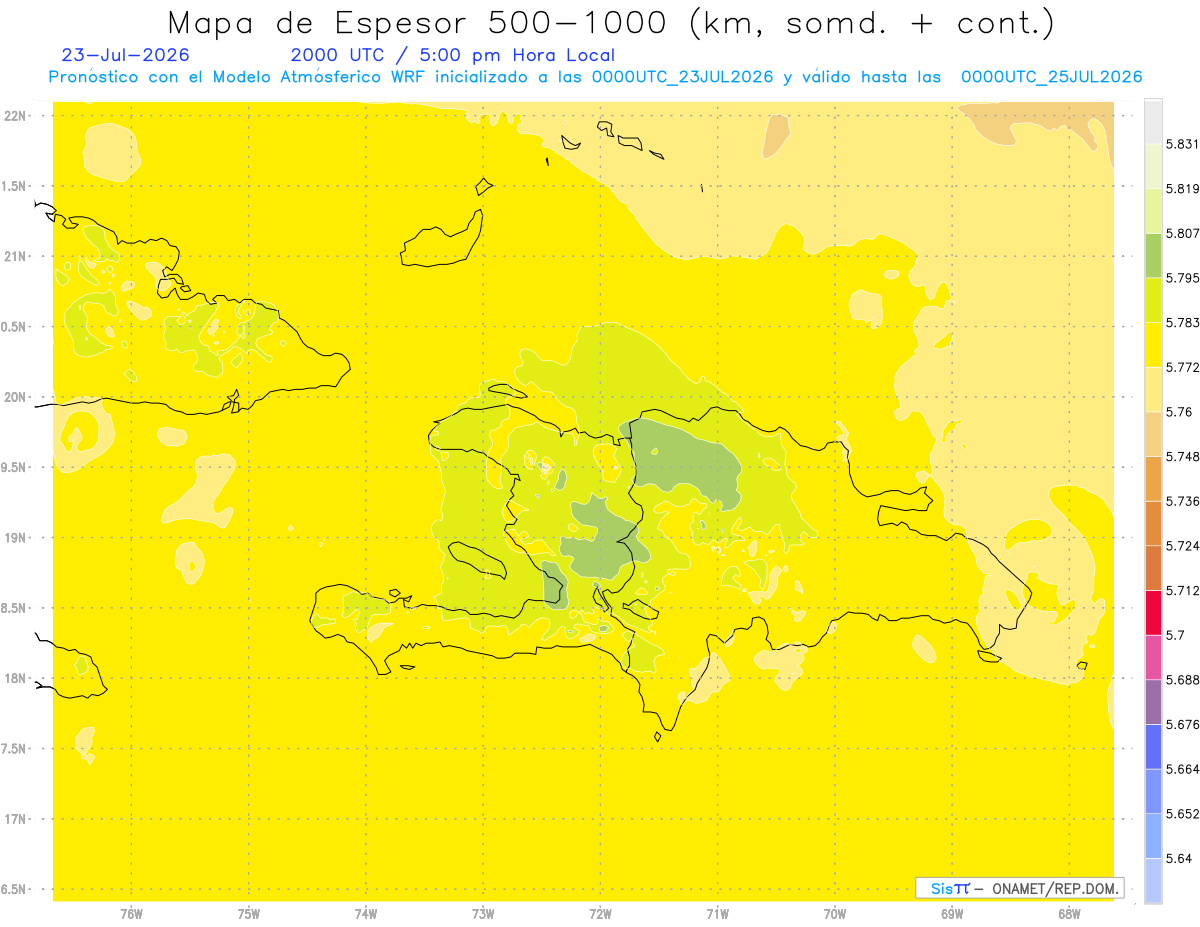Click the 71W longitude label

pyautogui.click(x=717, y=914)
